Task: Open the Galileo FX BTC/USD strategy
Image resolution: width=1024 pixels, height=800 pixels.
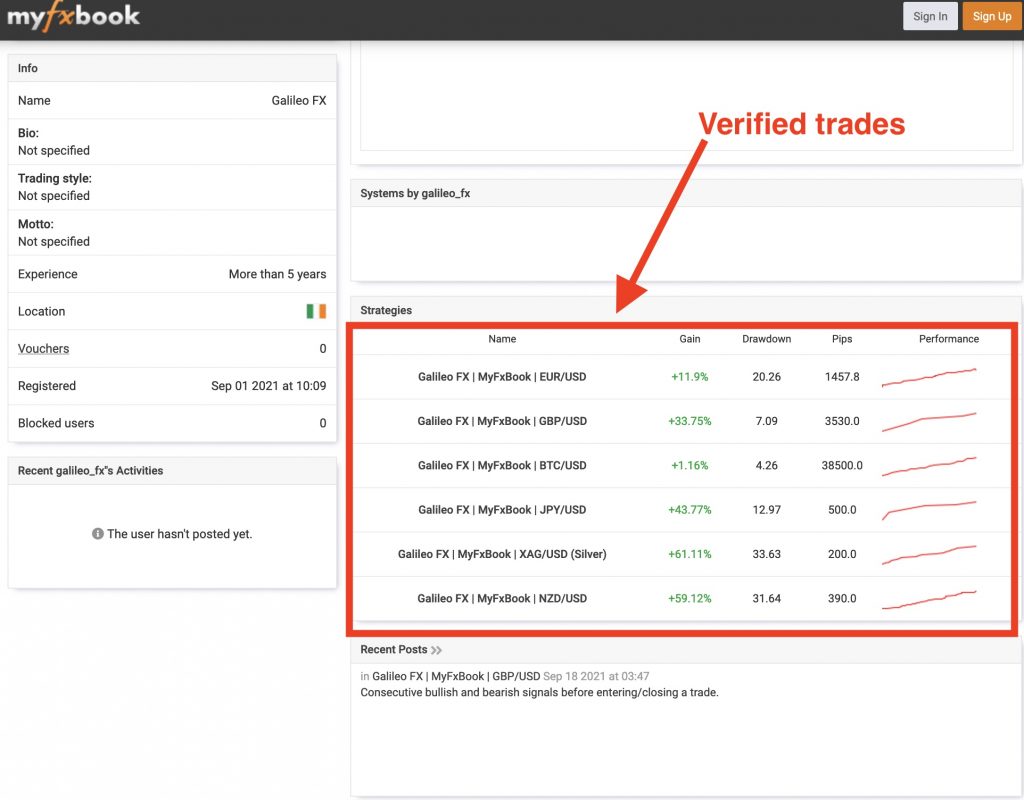Action: [x=502, y=466]
